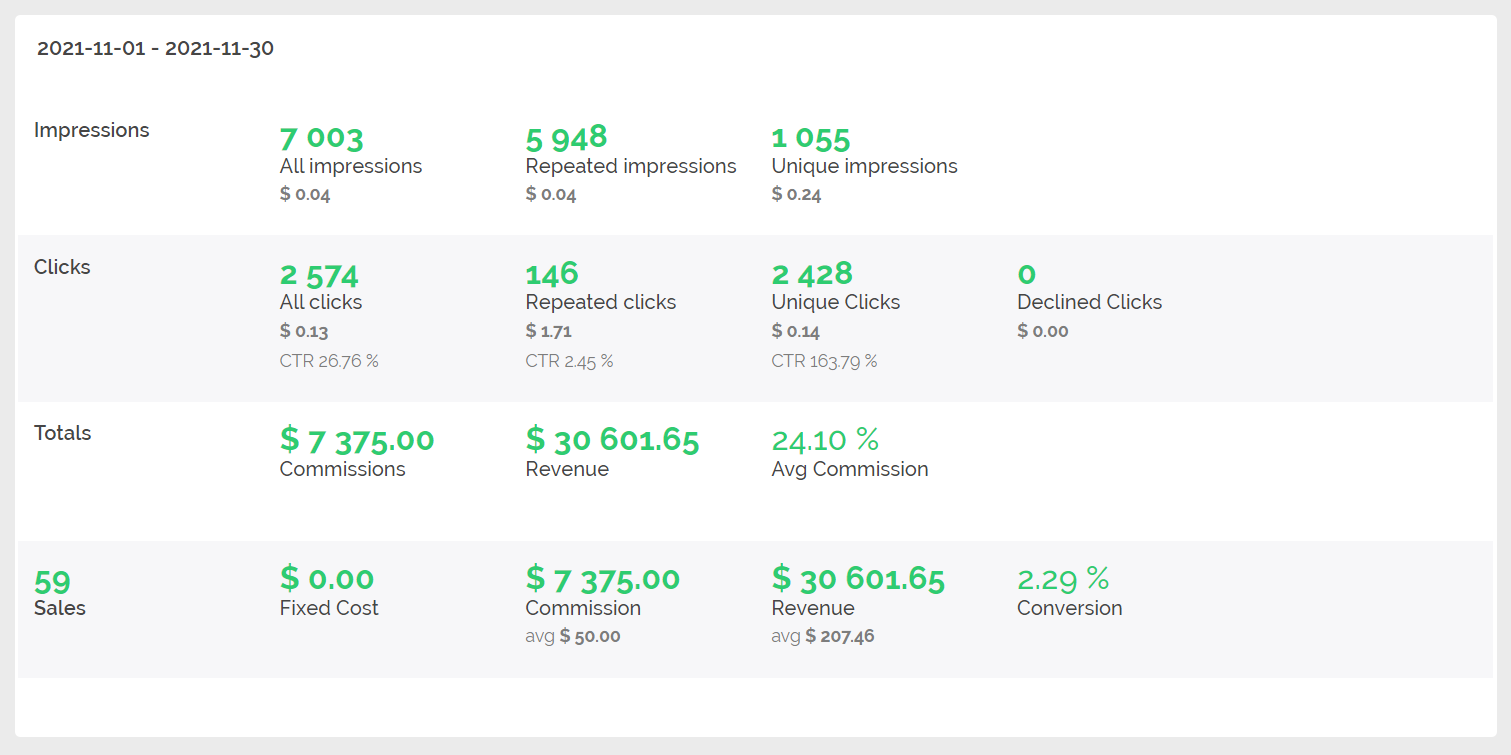Select the Clicks row label
Screen dimensions: 1511x755
(62, 267)
